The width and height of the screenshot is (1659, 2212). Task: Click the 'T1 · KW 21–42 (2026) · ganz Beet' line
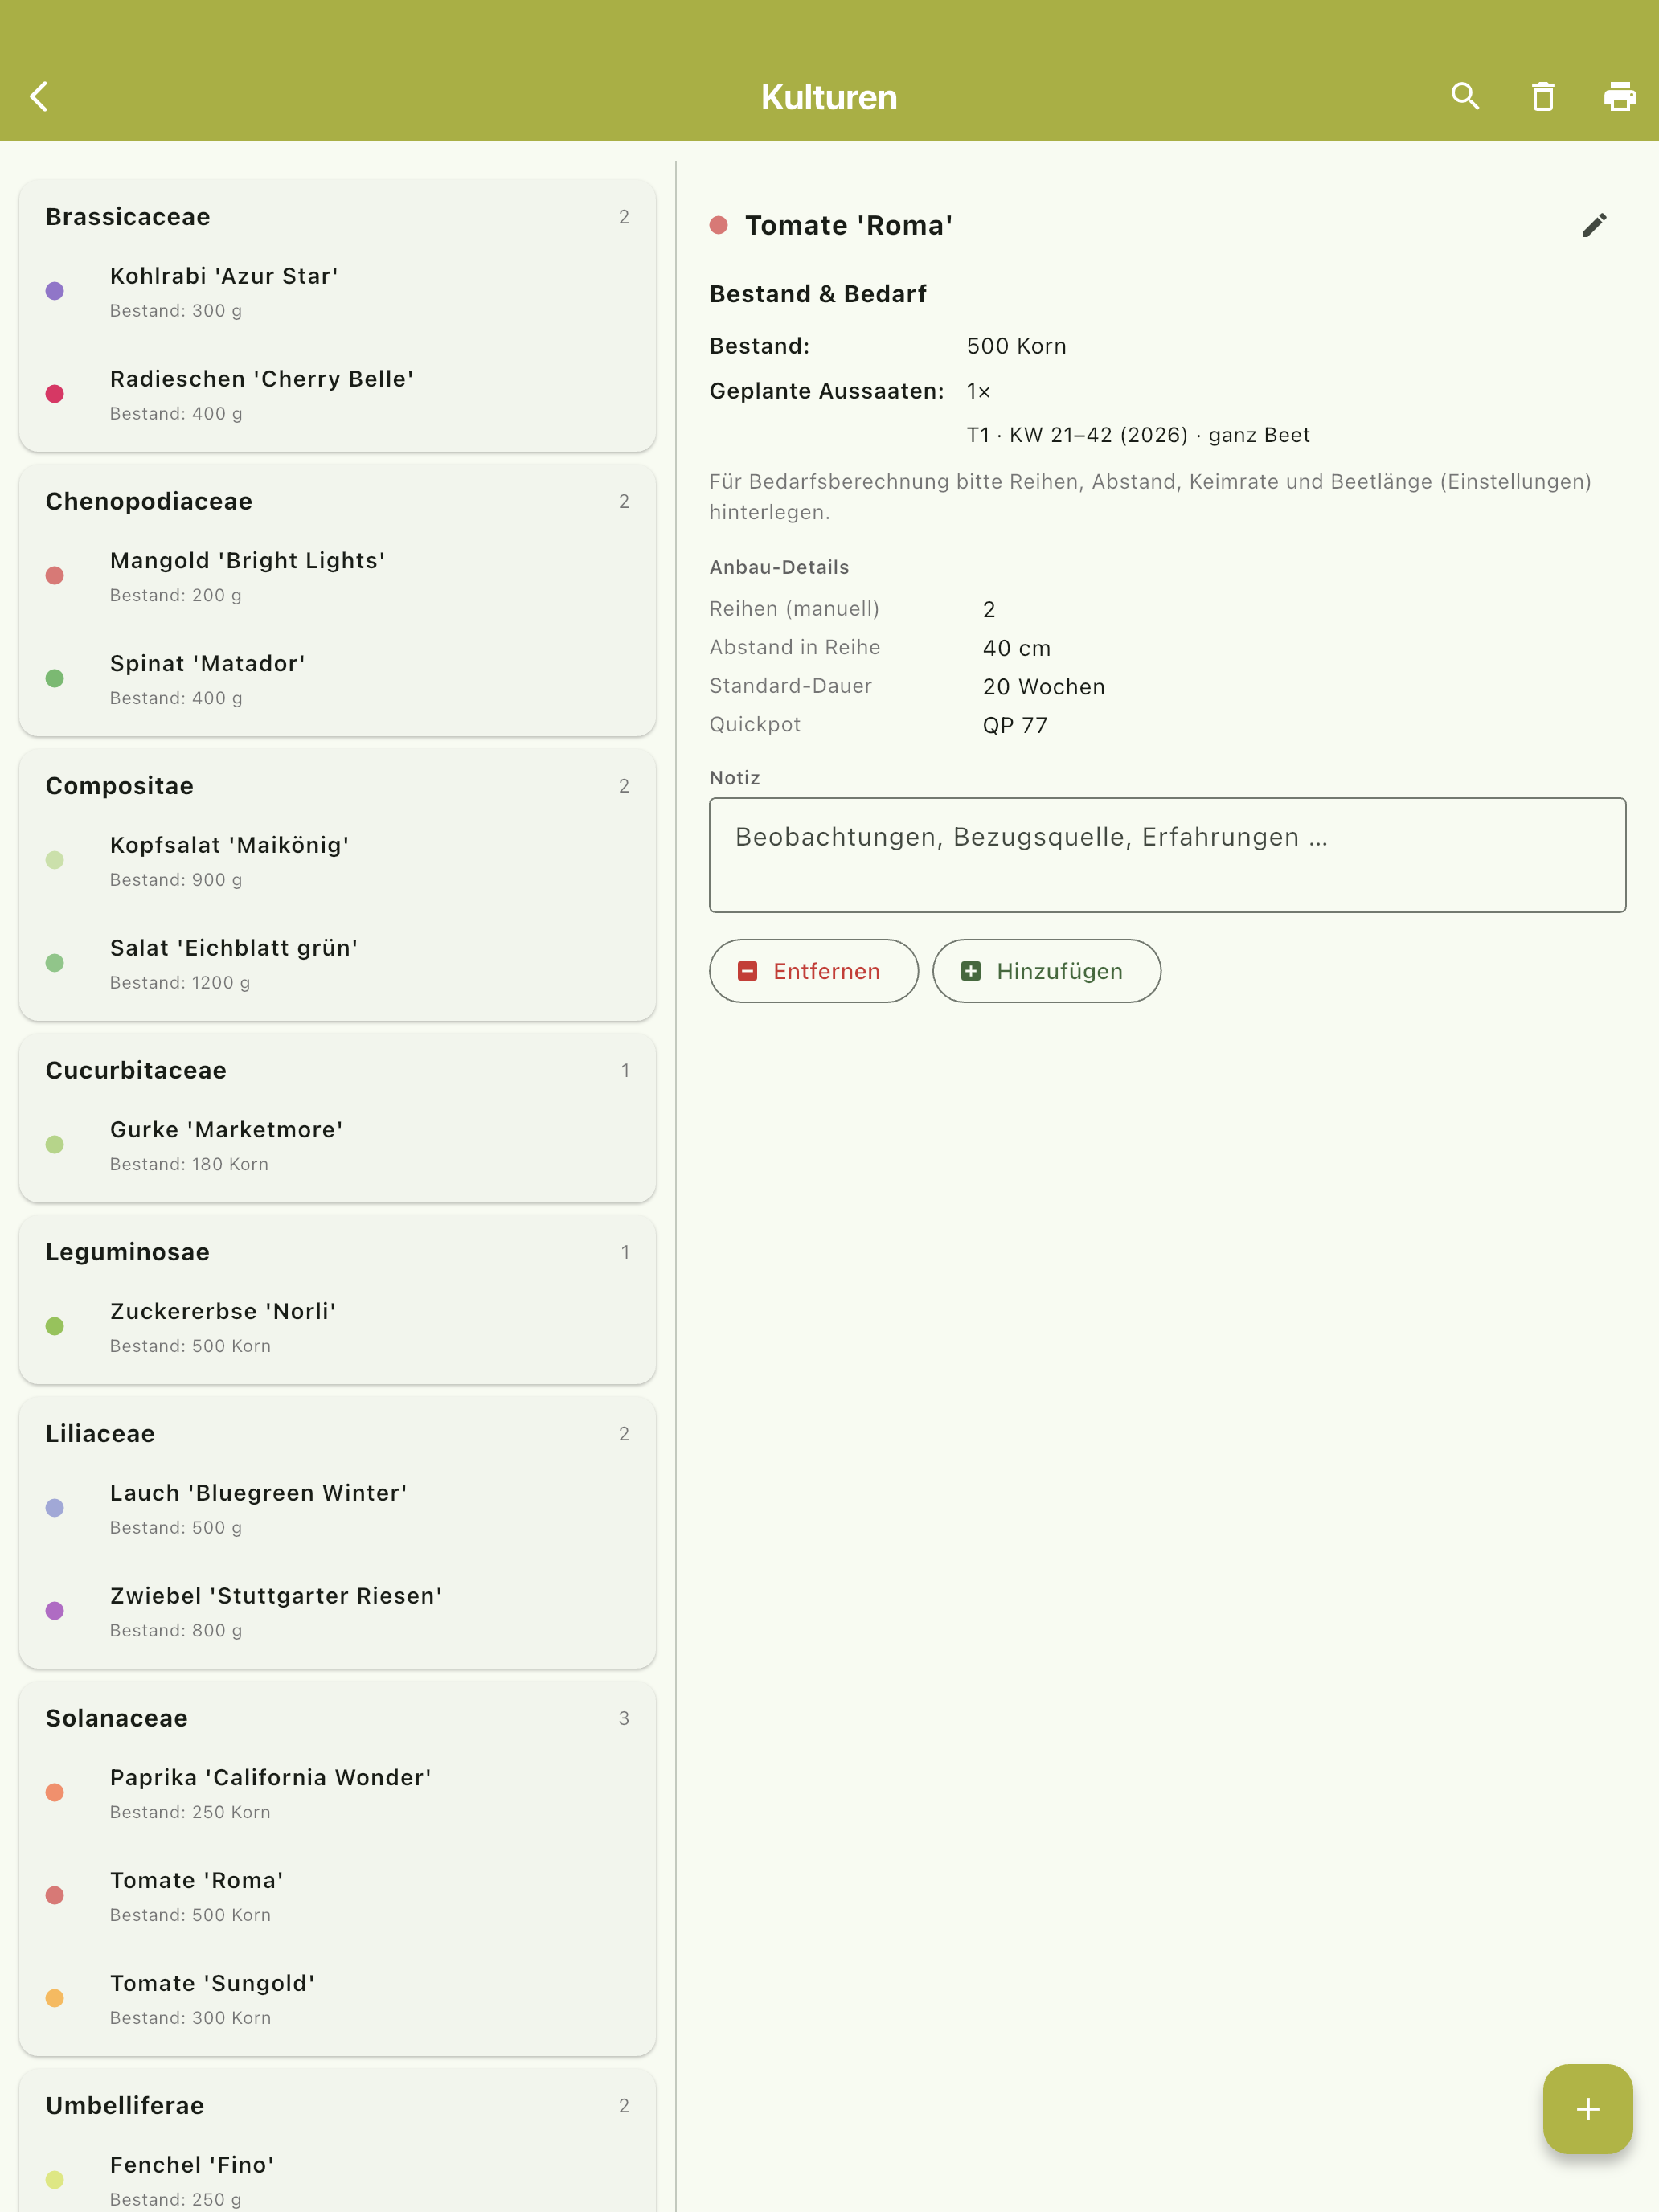[1138, 435]
